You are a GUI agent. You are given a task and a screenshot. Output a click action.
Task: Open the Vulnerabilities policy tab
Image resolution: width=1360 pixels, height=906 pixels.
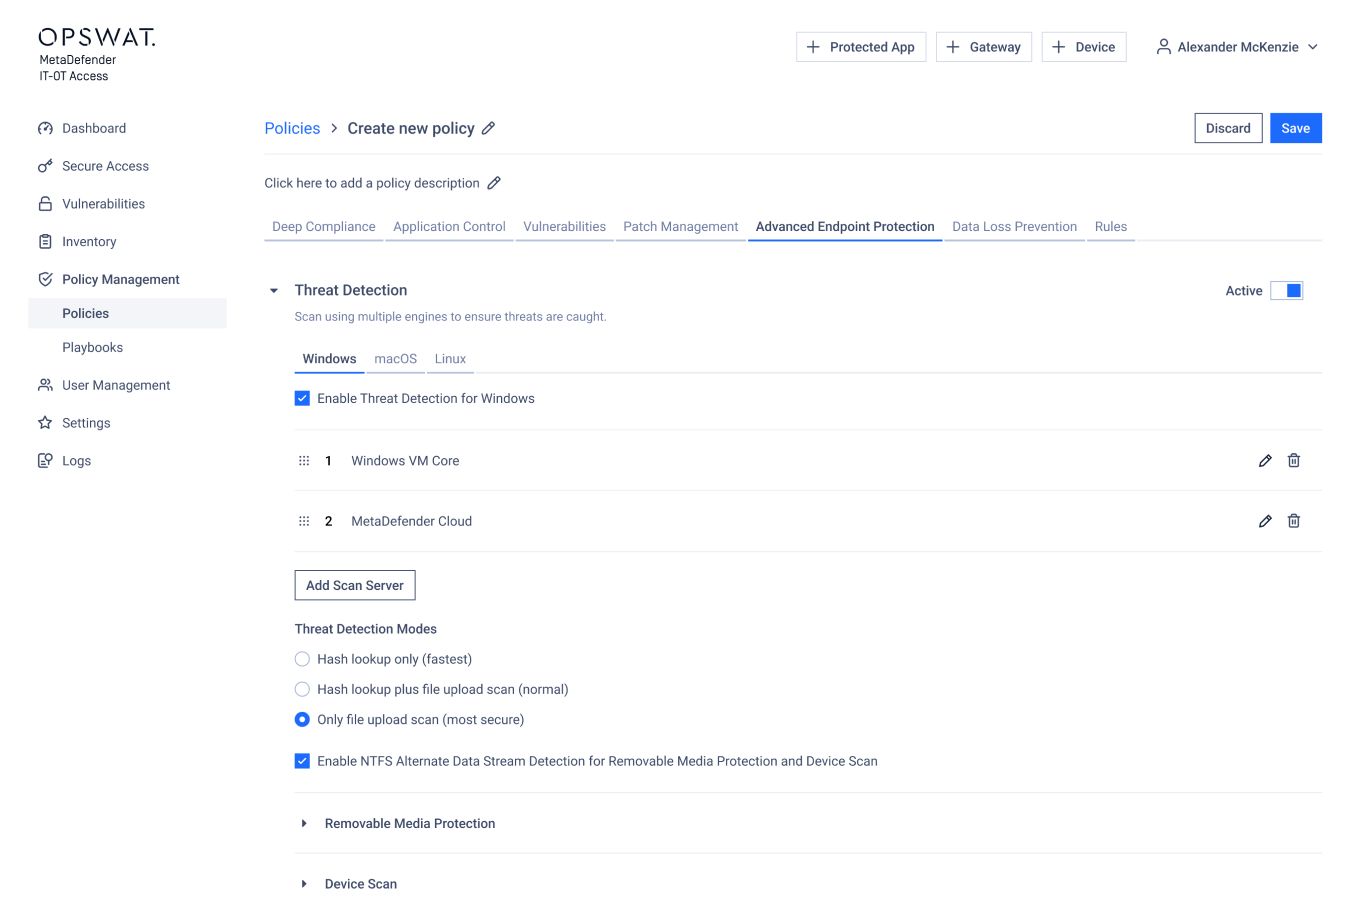coord(564,227)
